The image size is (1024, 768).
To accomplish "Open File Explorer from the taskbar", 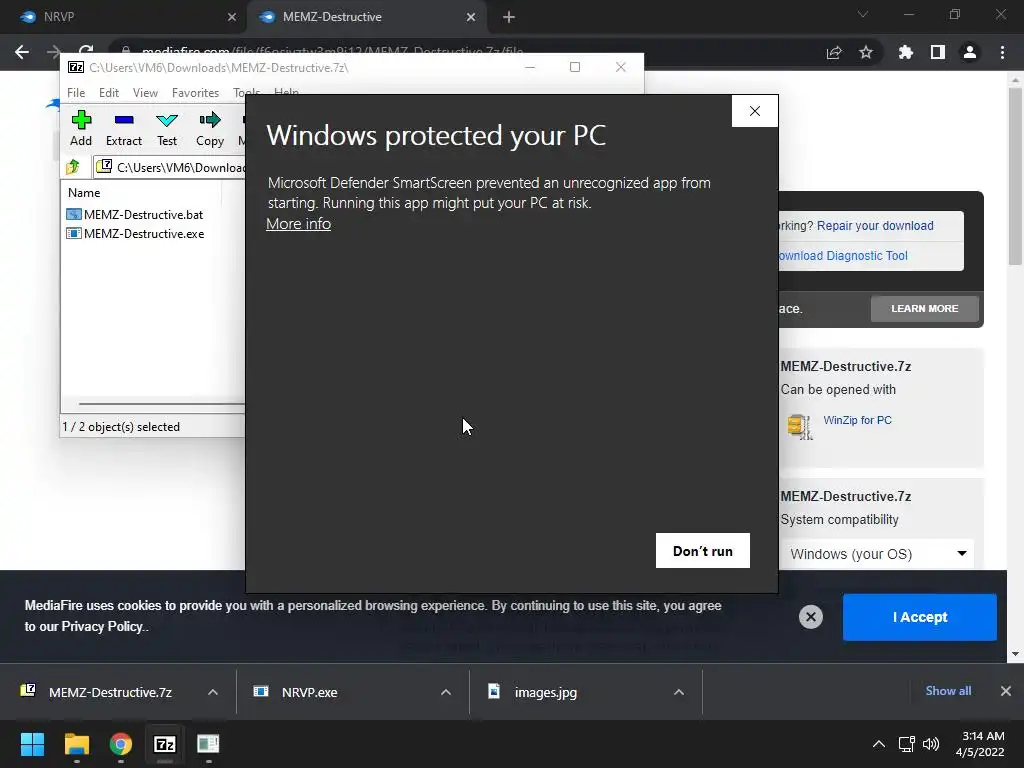I will [x=76, y=744].
